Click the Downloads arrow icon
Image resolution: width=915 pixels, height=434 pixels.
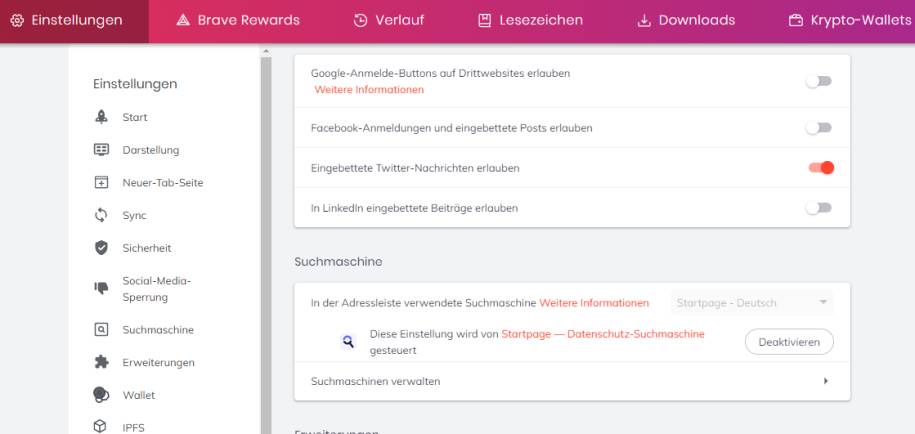coord(644,20)
